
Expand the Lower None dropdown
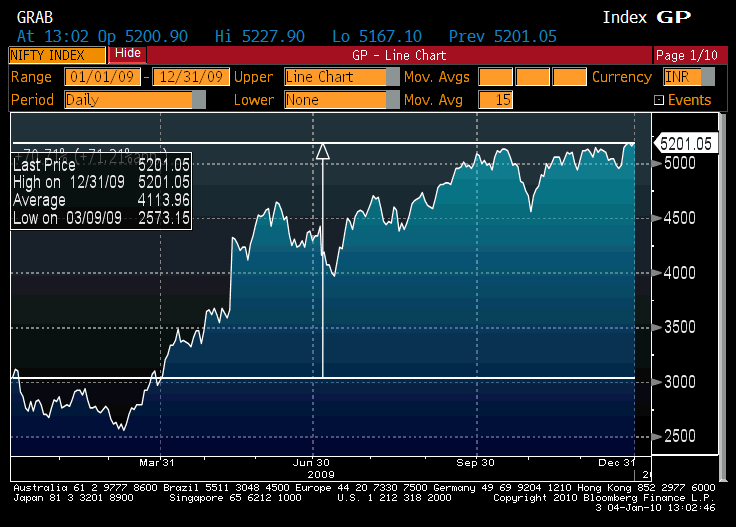click(336, 100)
